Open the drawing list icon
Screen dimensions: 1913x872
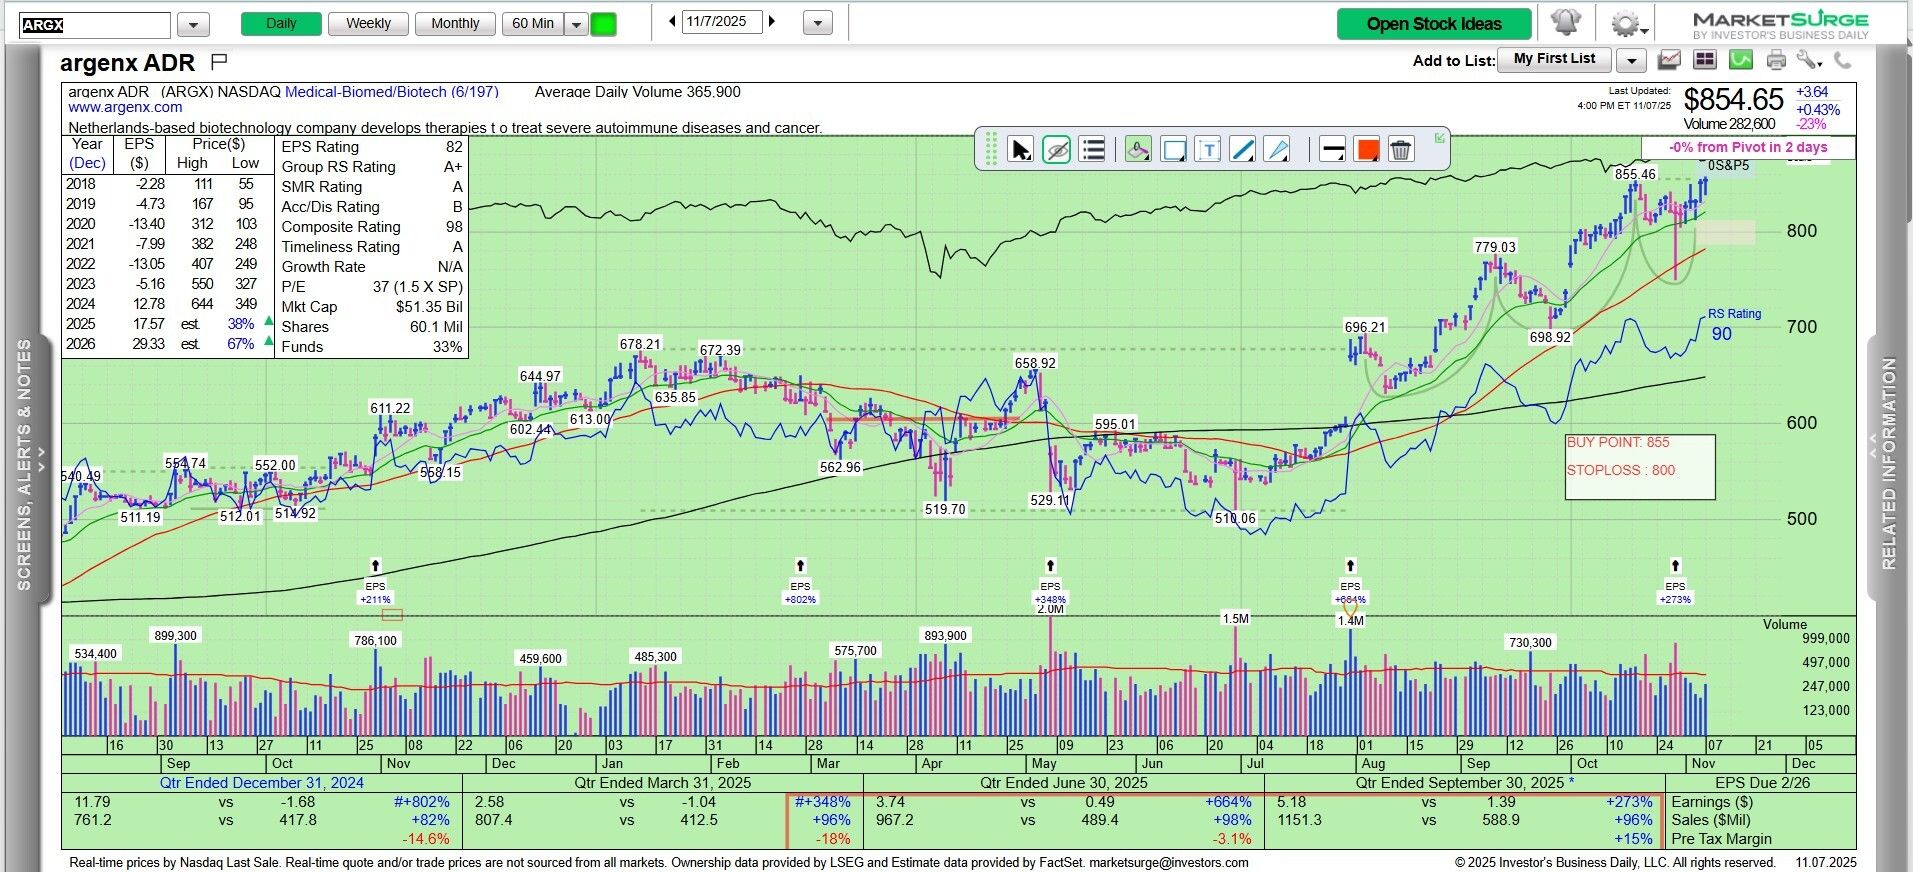coord(1093,150)
